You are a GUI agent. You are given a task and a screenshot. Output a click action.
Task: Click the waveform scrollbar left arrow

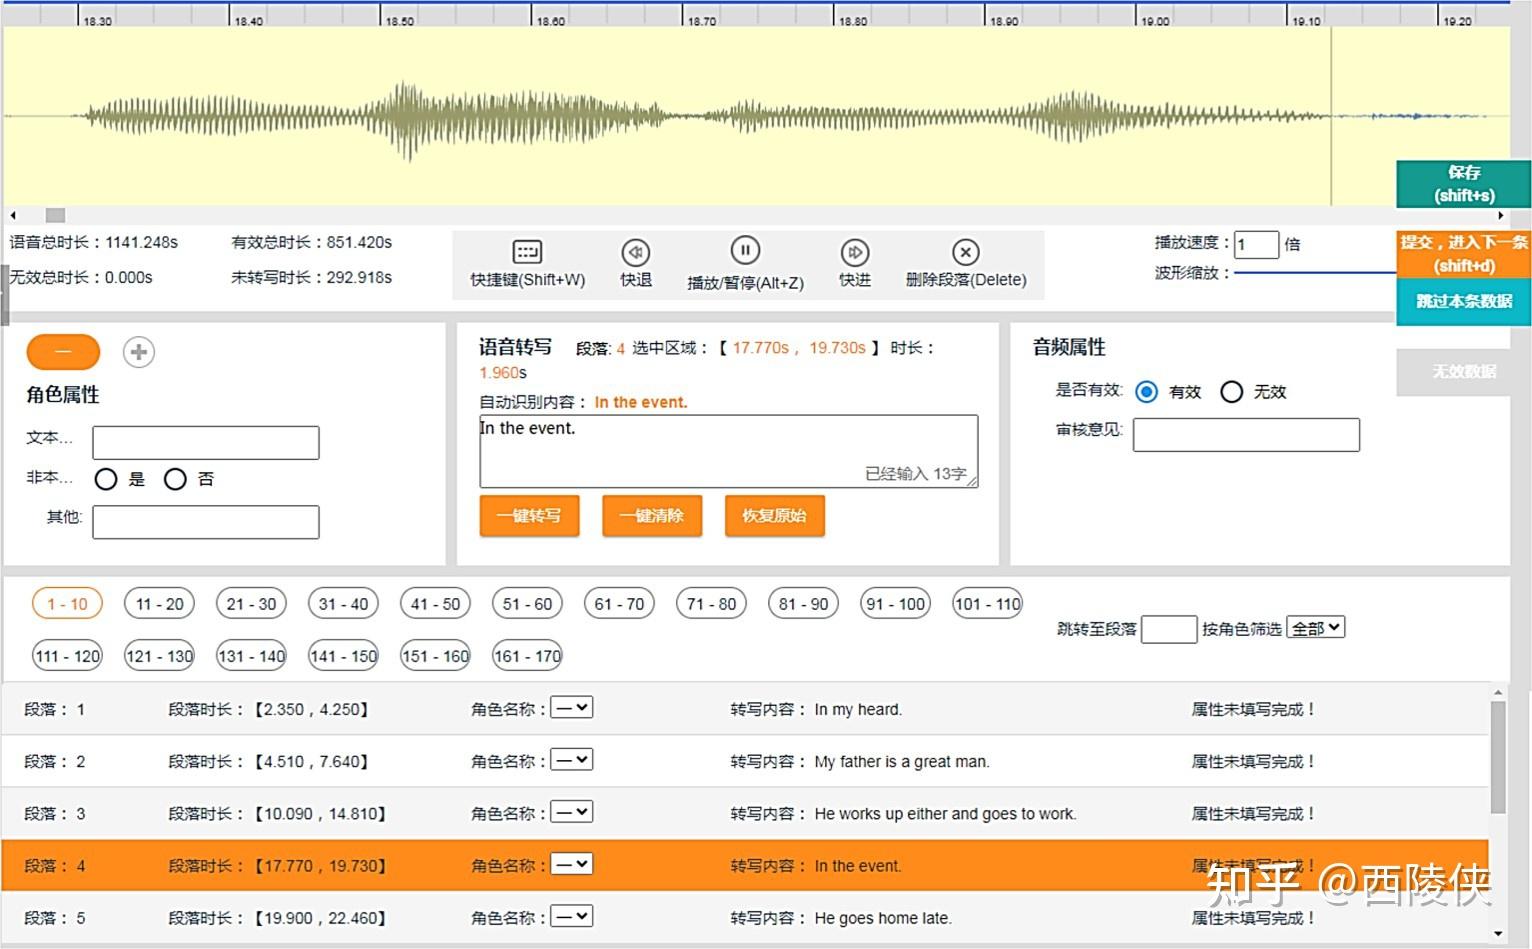13,215
